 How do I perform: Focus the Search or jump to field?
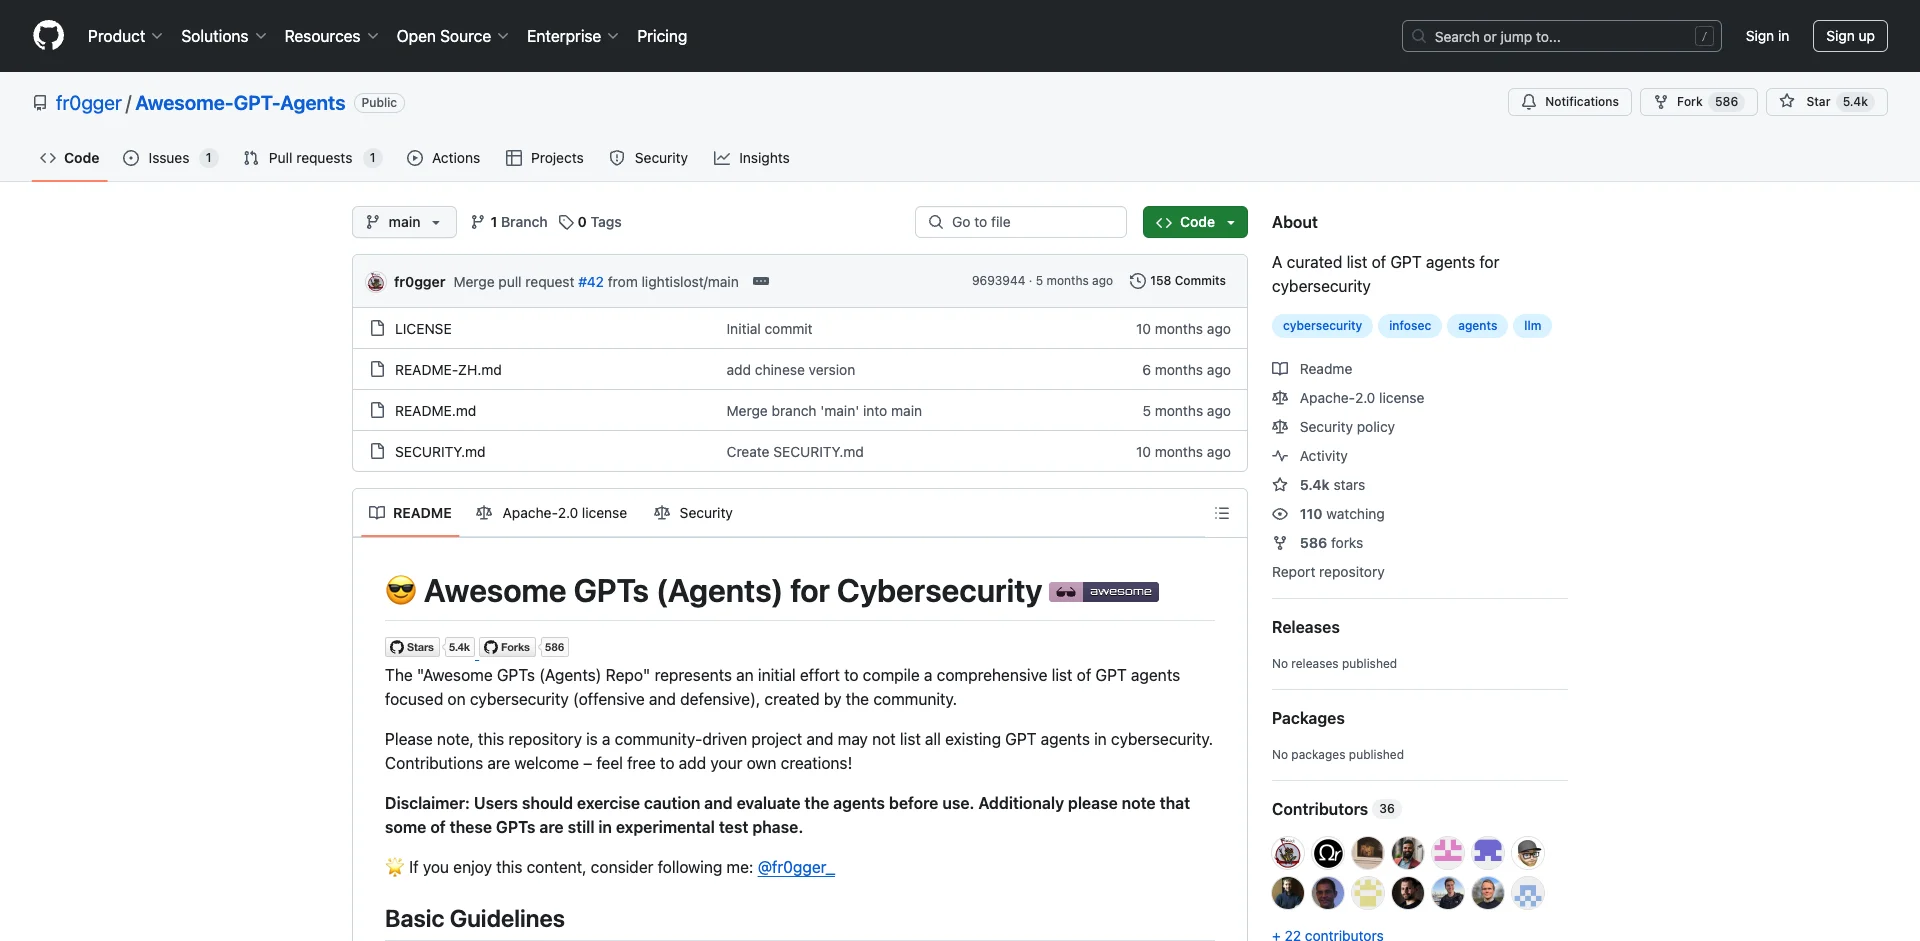[x=1562, y=36]
